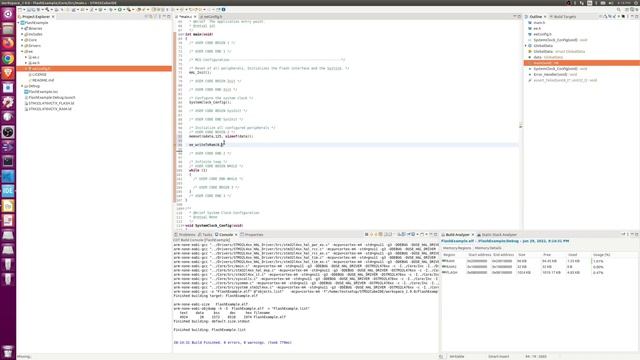640x360 pixels.
Task: Select the README.md file
Action: tap(43, 80)
